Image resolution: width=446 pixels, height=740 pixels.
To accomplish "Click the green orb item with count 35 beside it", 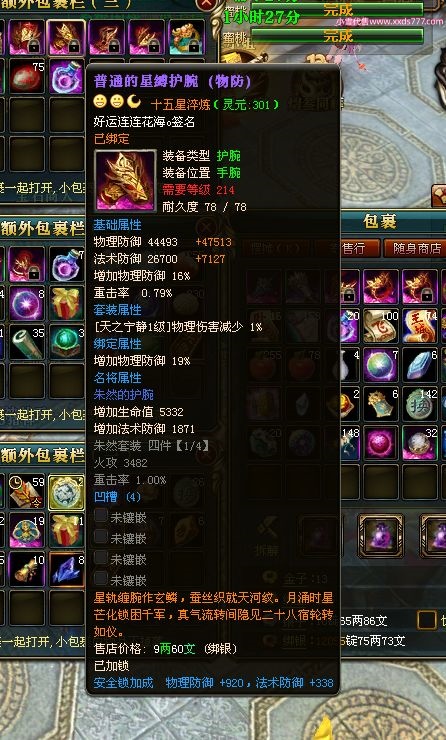I will [67, 342].
